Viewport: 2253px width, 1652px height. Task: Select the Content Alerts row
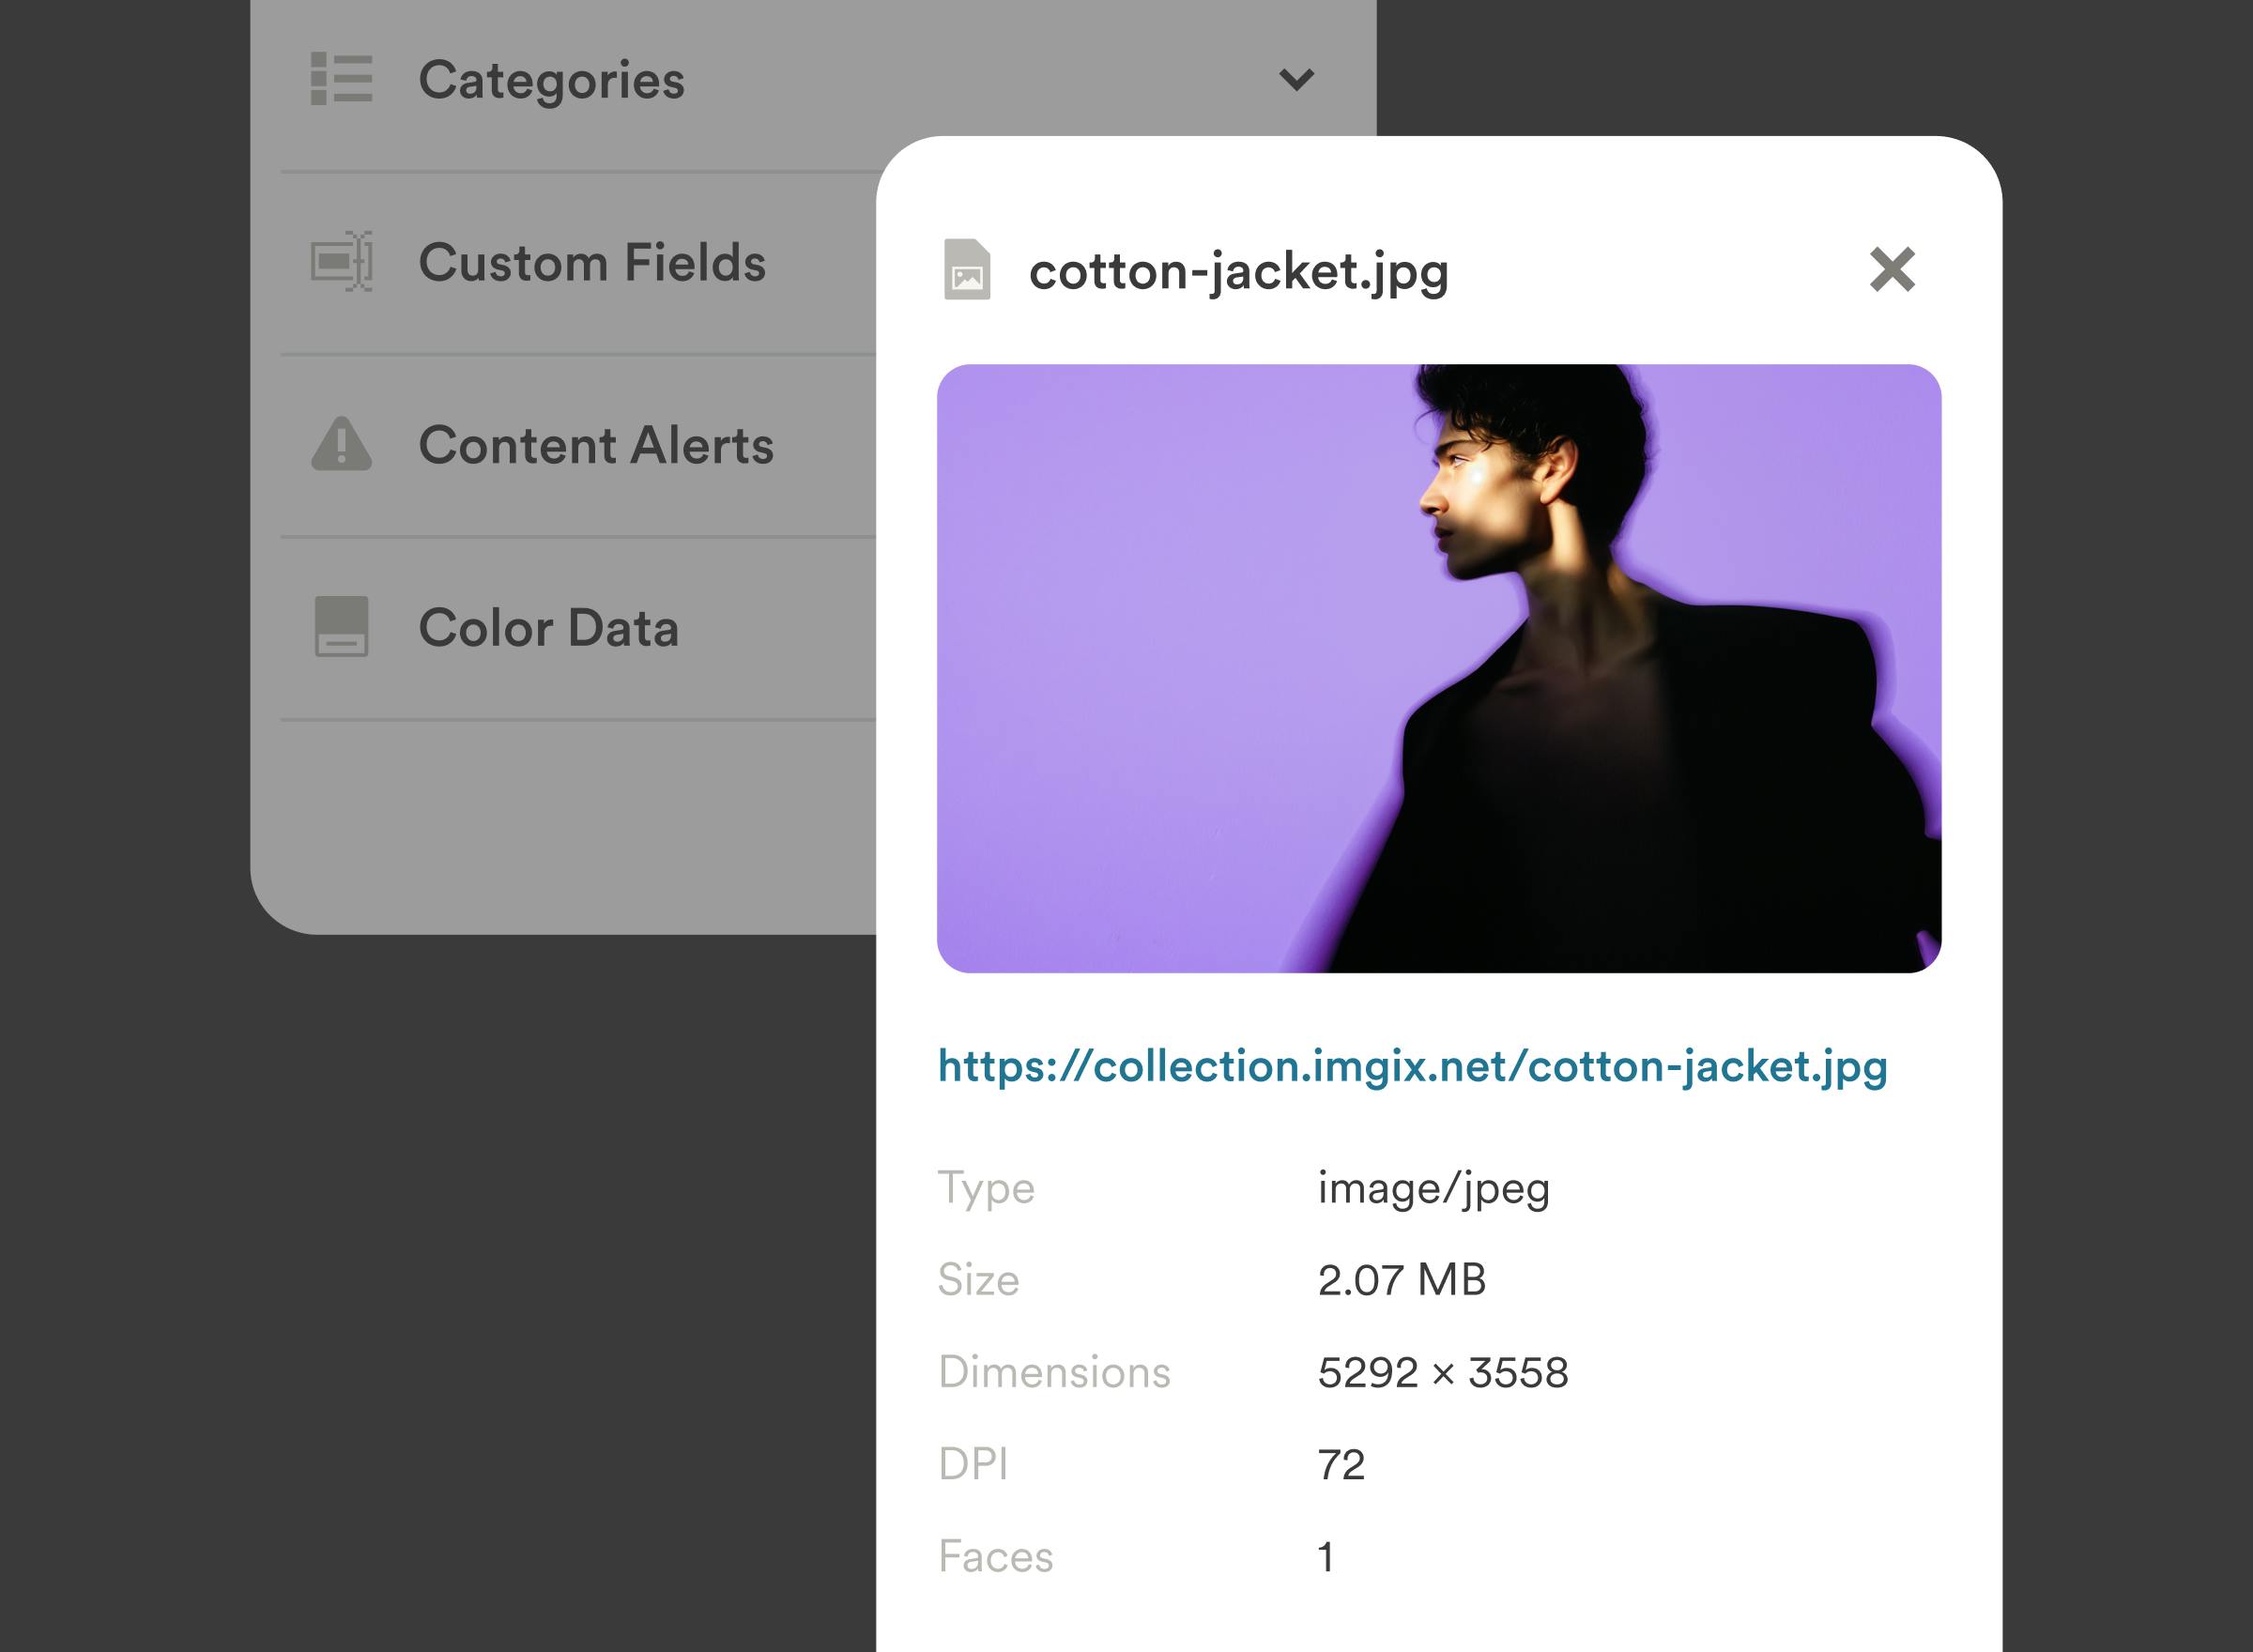pos(596,445)
